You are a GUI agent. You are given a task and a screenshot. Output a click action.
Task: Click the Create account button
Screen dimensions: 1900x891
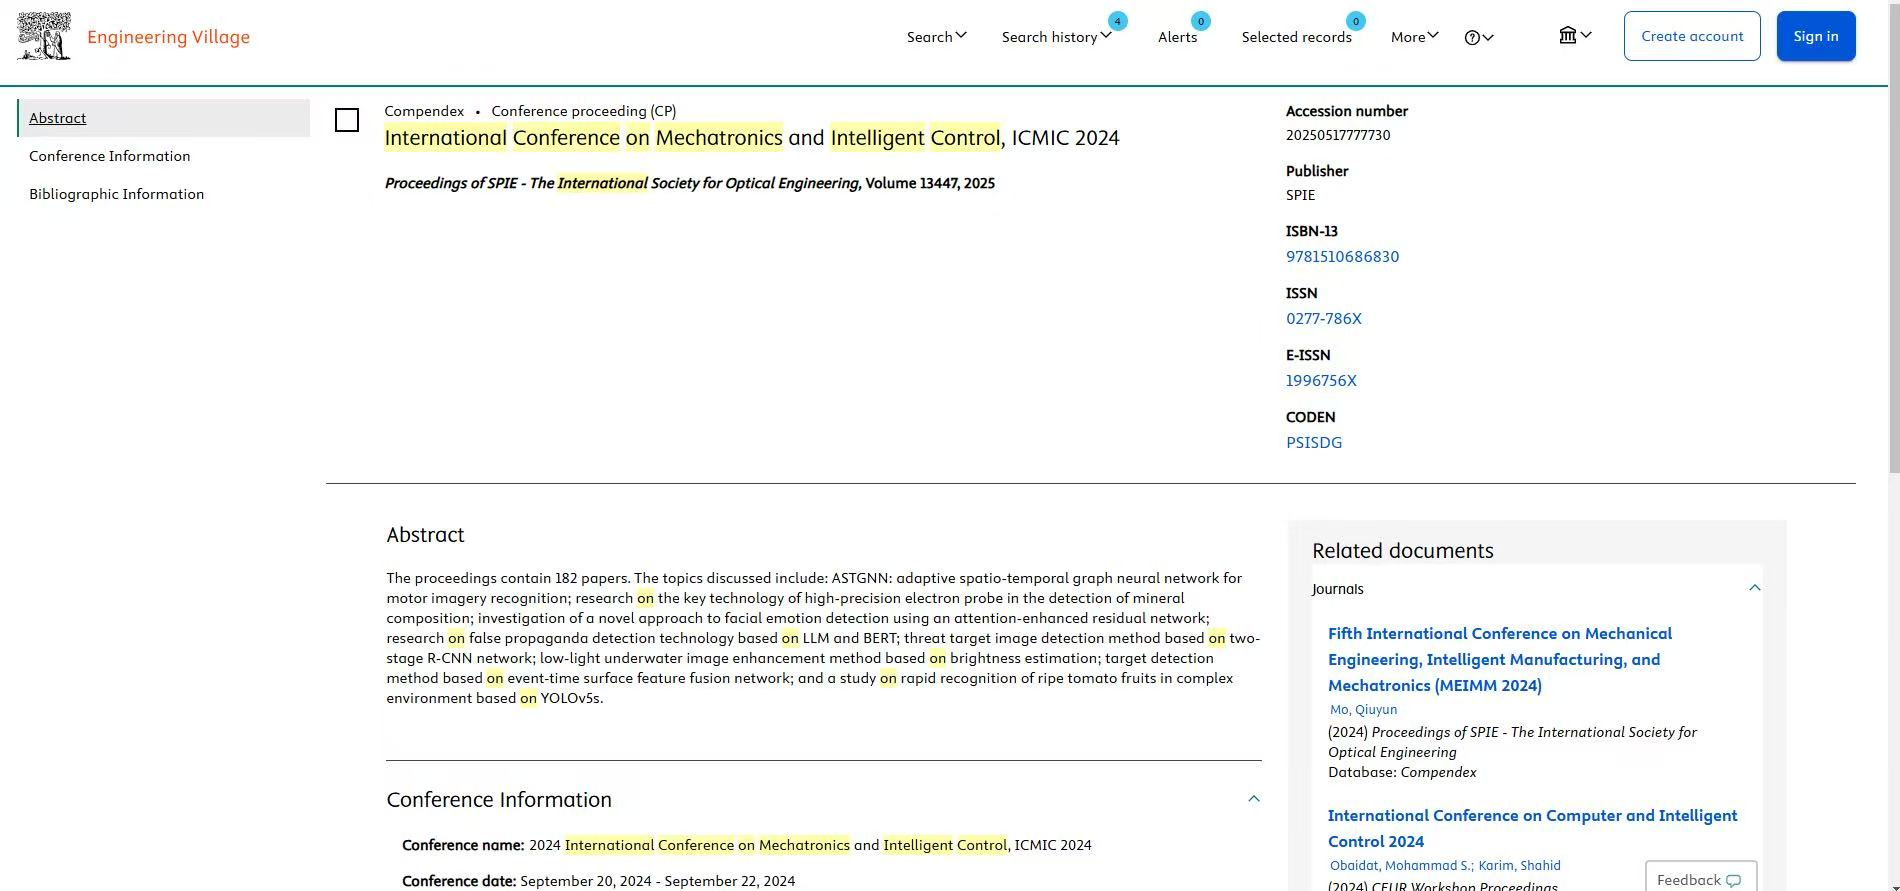tap(1692, 36)
